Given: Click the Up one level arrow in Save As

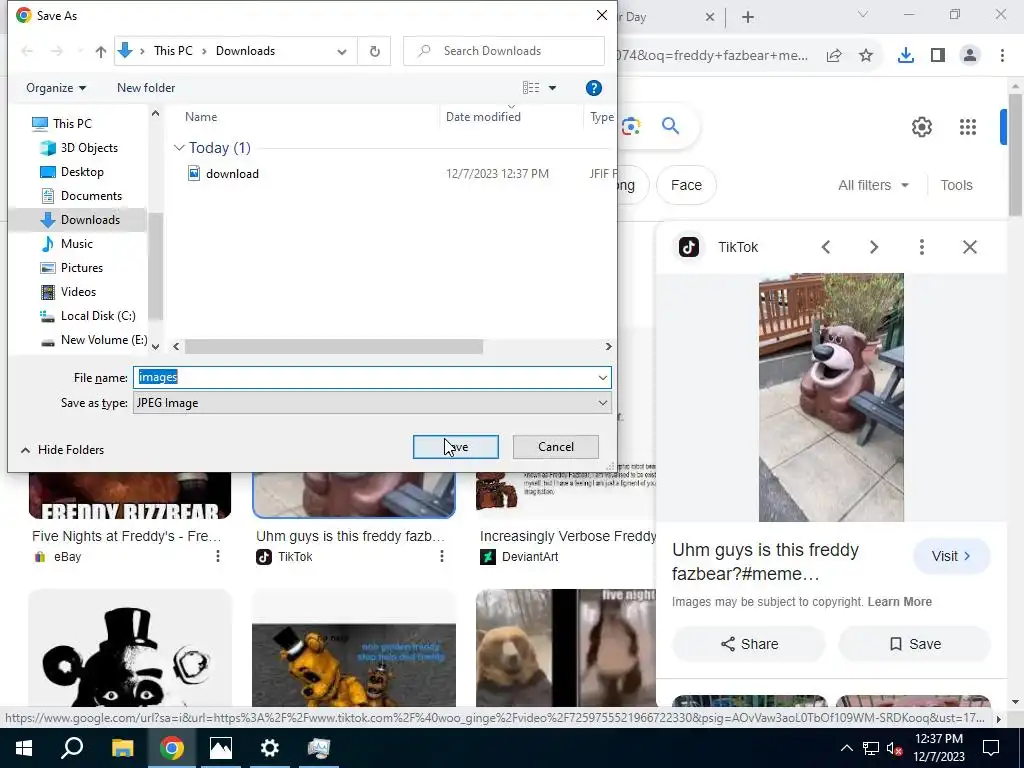Looking at the screenshot, I should pyautogui.click(x=101, y=51).
